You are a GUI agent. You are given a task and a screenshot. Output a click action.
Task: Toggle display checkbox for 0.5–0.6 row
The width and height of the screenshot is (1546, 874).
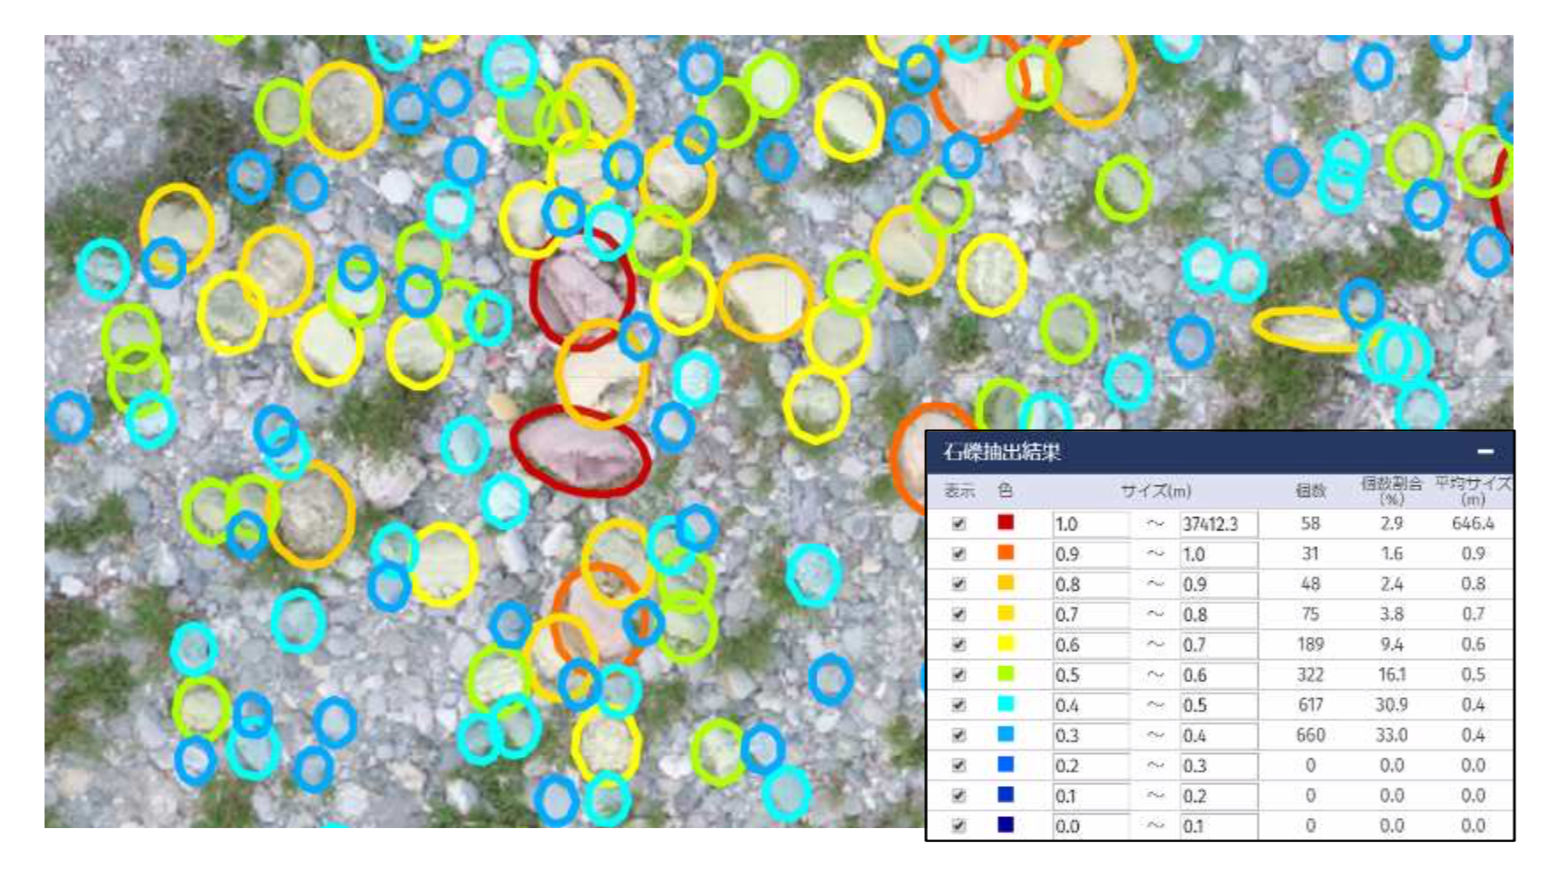coord(959,675)
